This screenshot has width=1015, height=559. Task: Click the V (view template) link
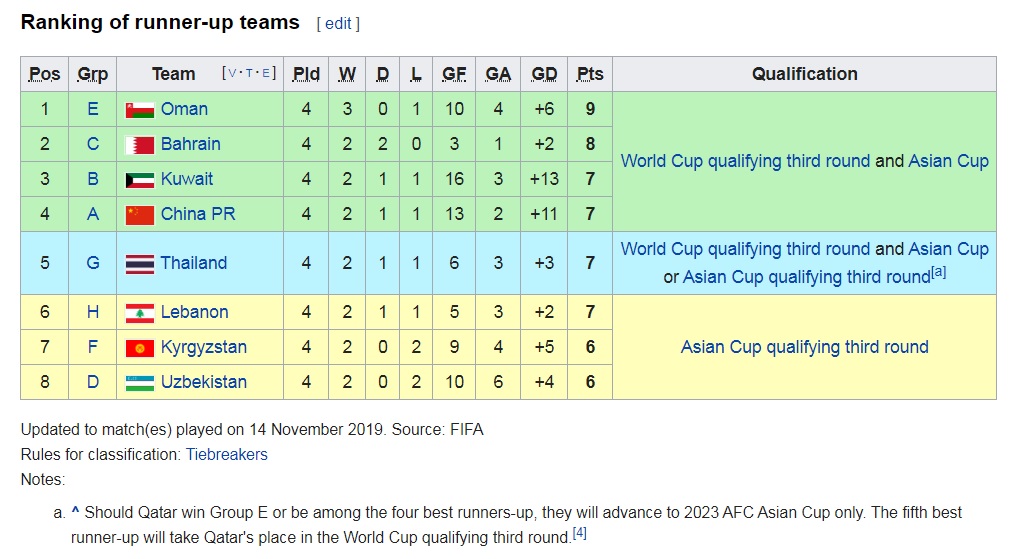tap(232, 73)
